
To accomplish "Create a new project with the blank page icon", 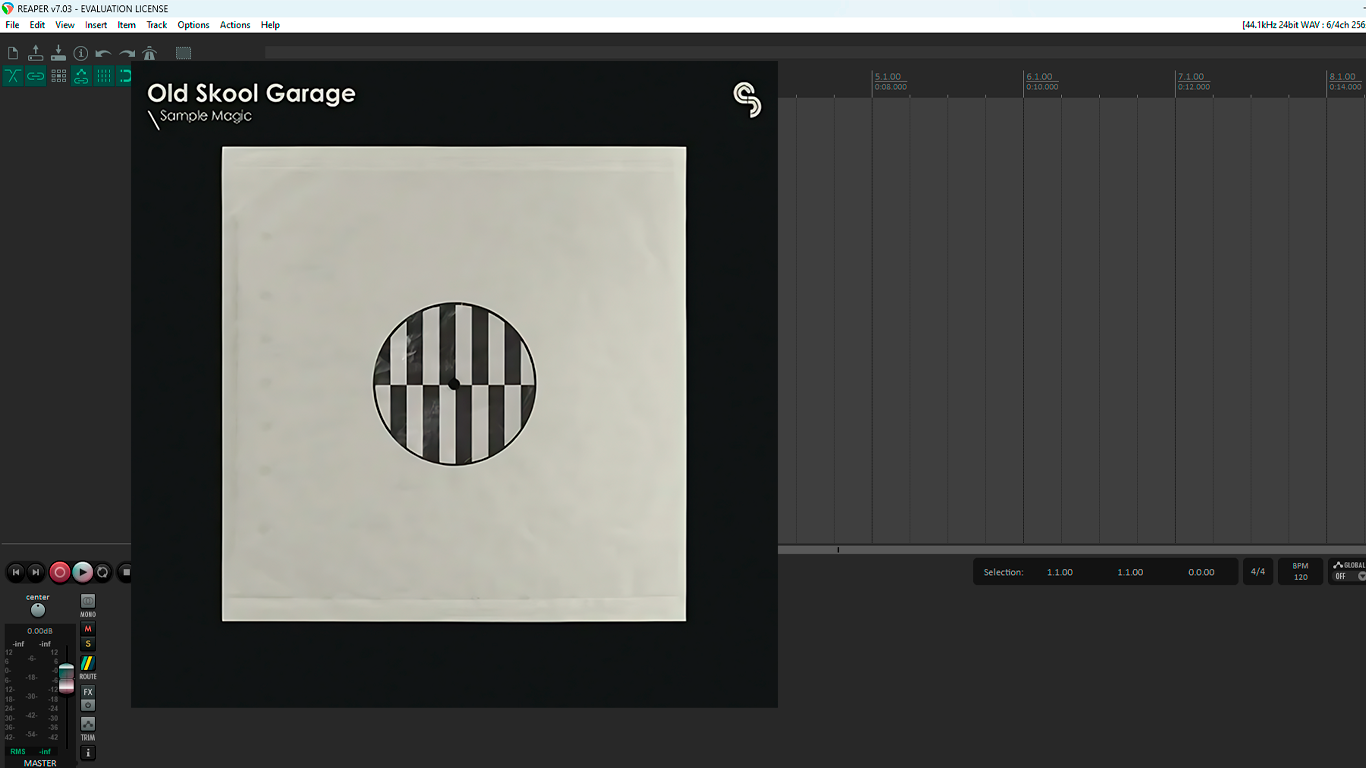I will pos(13,53).
